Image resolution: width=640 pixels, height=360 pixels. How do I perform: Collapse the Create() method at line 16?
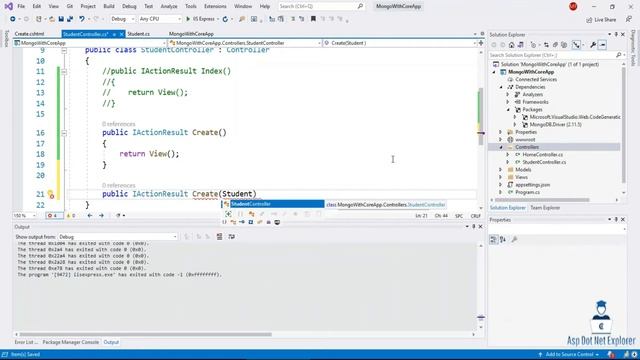(64, 133)
